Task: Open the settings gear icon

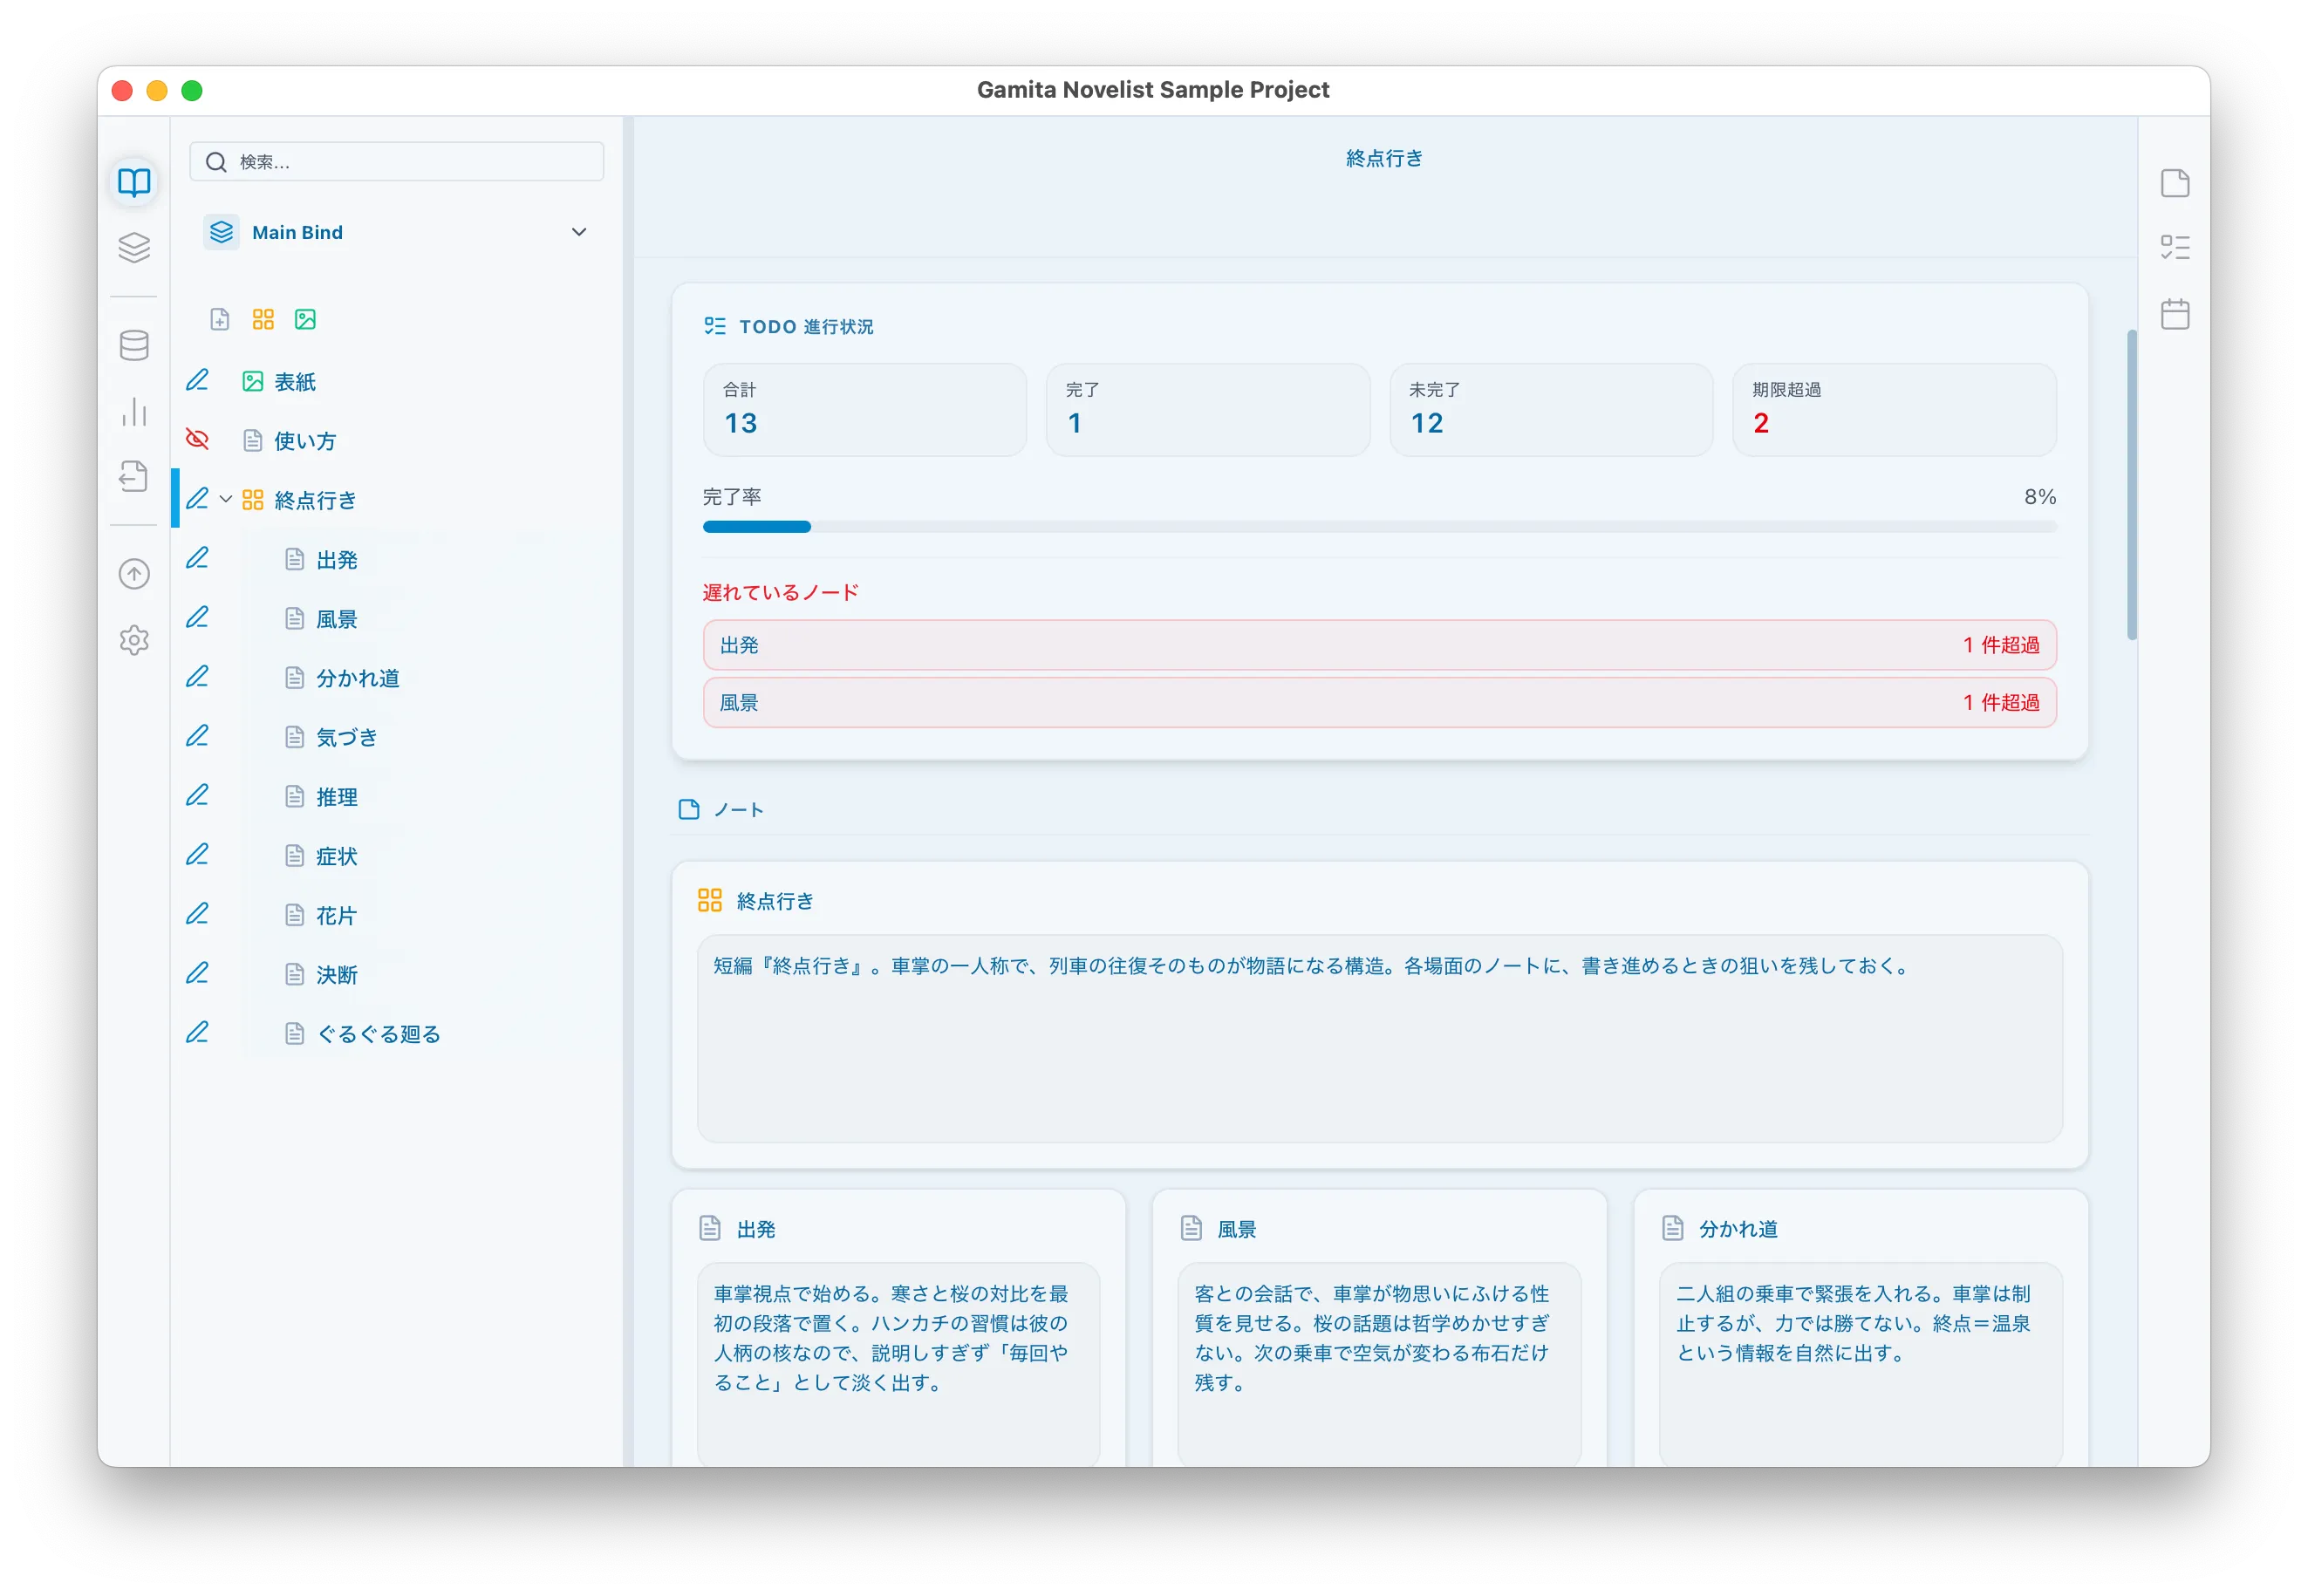Action: pos(134,640)
